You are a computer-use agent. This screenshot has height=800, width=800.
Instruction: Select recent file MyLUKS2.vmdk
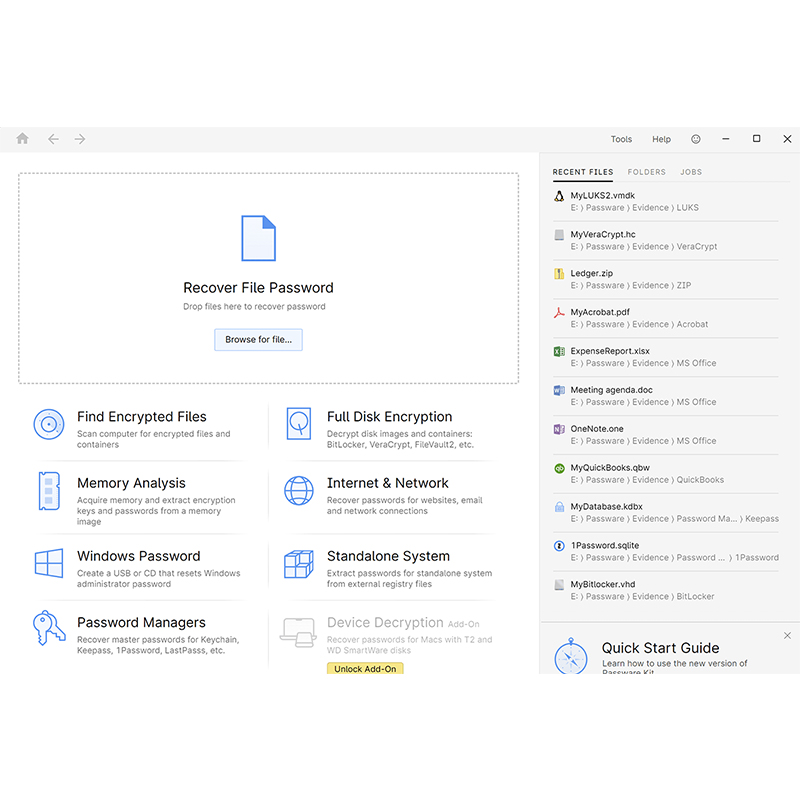(666, 202)
